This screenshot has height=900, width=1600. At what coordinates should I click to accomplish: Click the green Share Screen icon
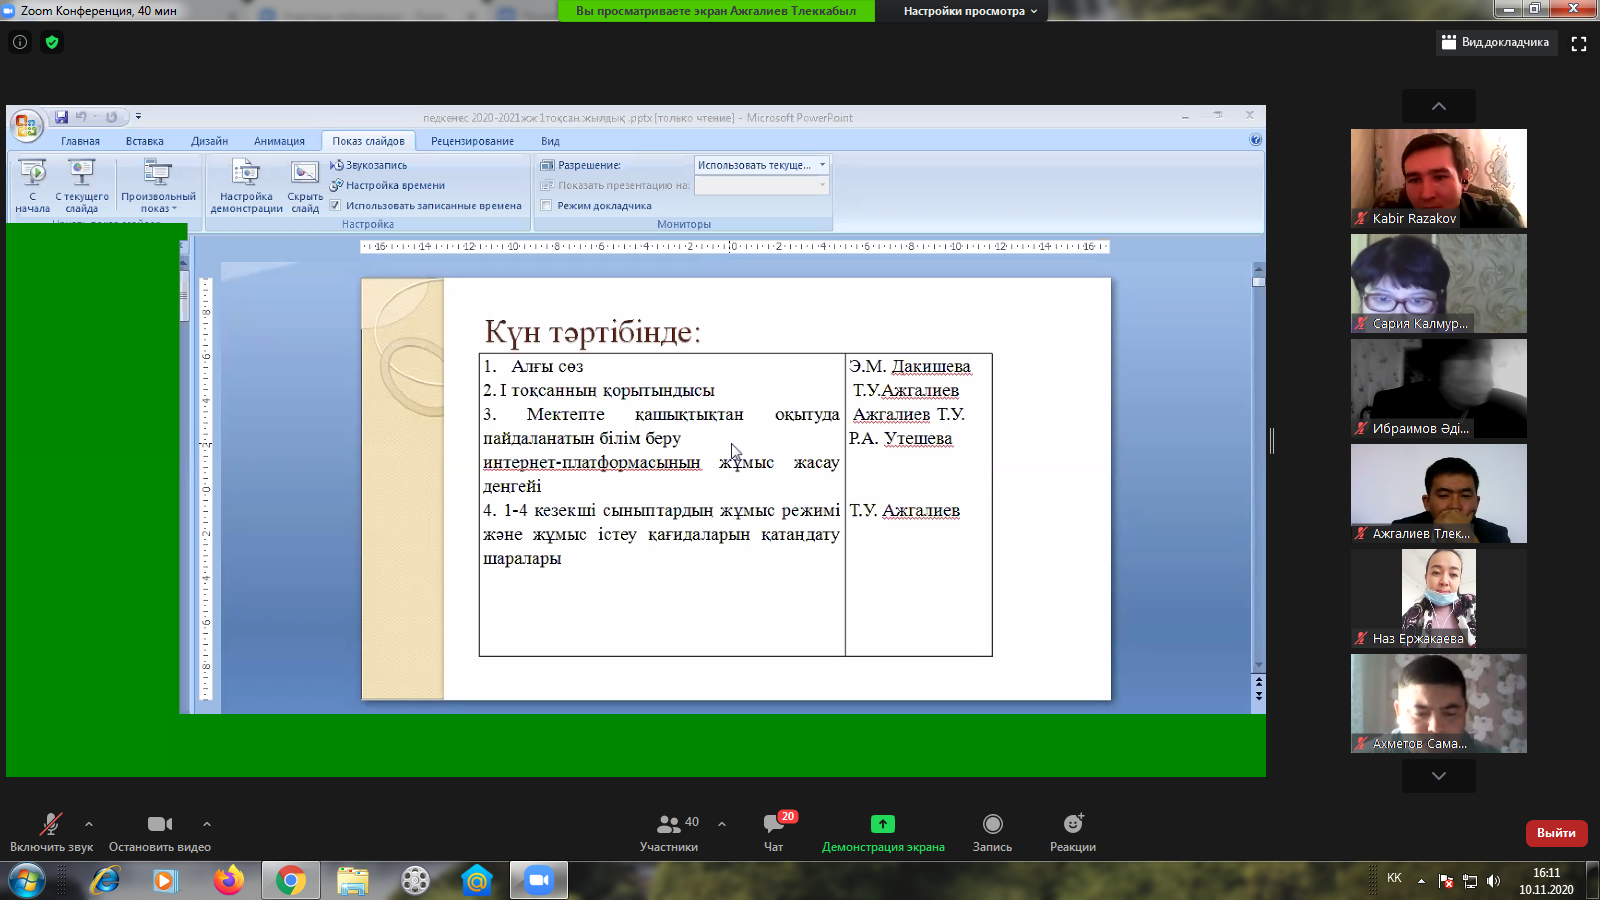click(882, 824)
